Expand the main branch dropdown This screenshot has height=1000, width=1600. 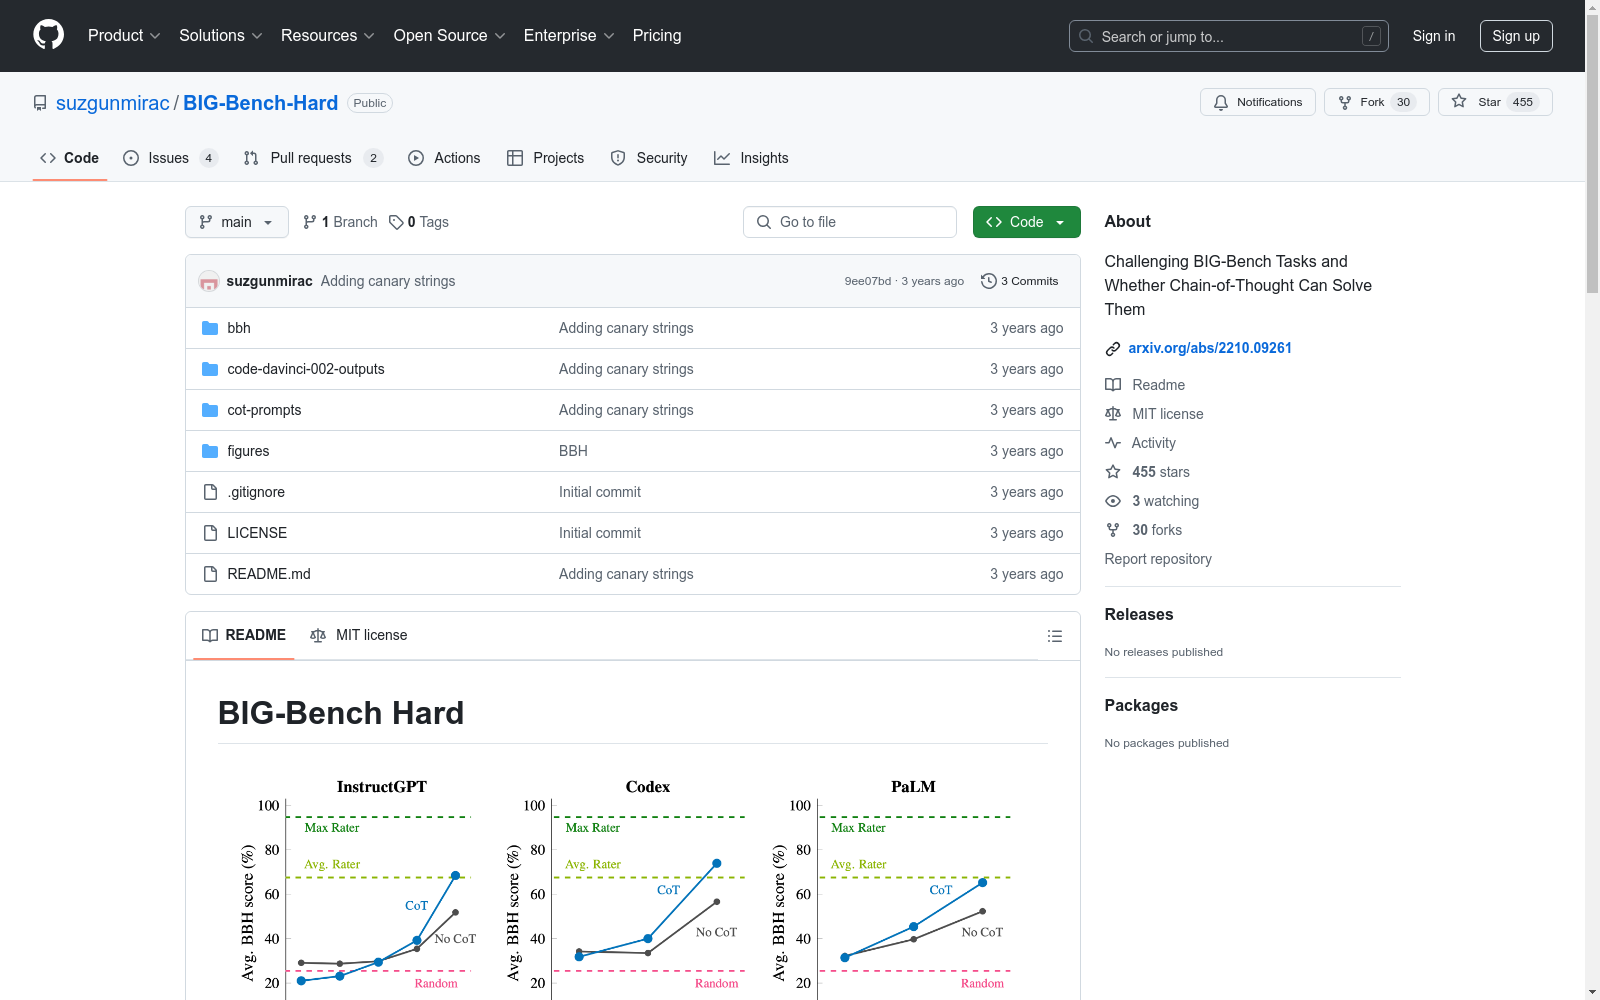pyautogui.click(x=236, y=222)
